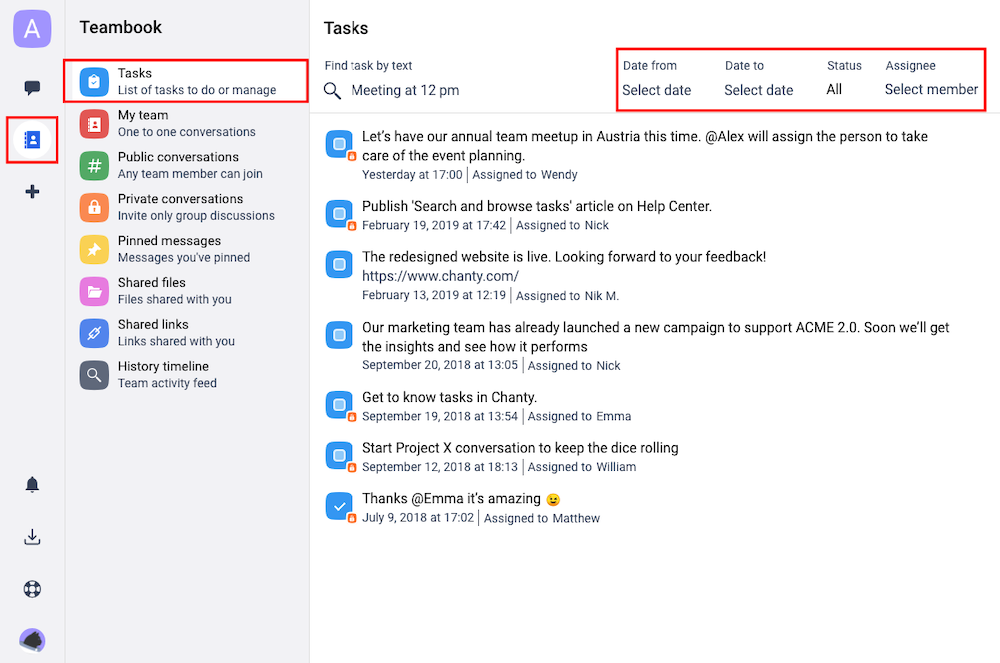Viewport: 1000px width, 663px height.
Task: Click the green hashtag Public conversations icon
Action: tap(94, 166)
